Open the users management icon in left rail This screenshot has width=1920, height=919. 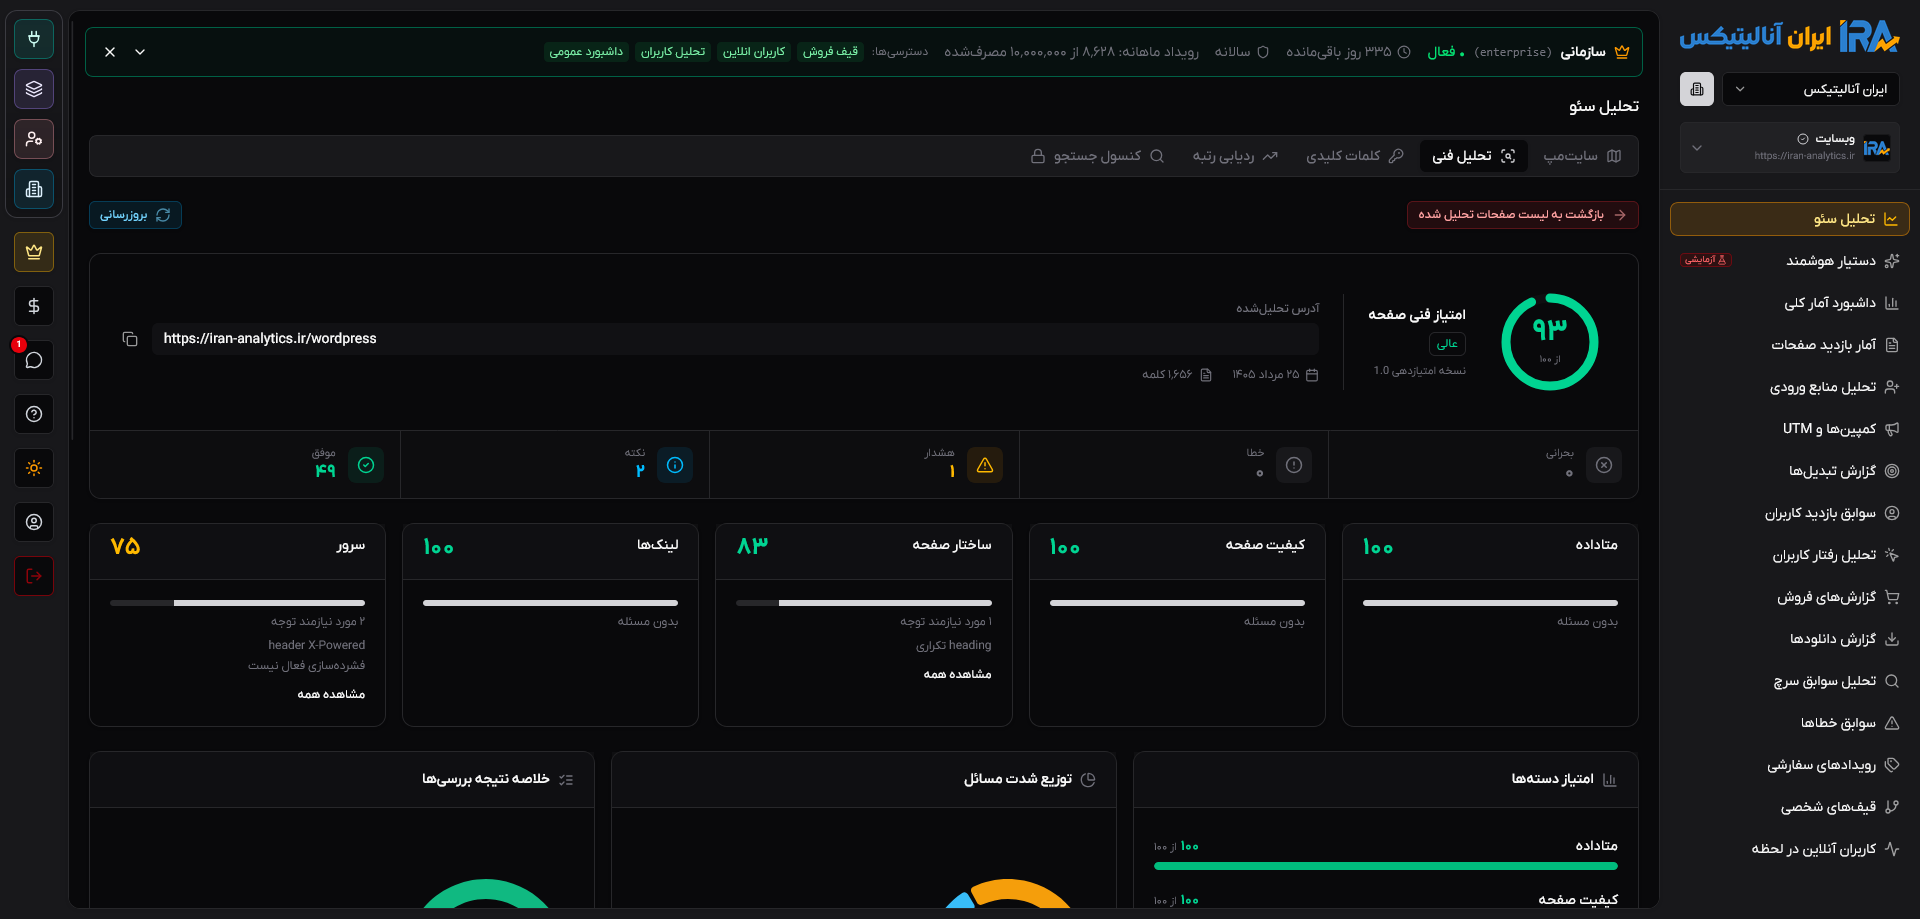coord(34,139)
